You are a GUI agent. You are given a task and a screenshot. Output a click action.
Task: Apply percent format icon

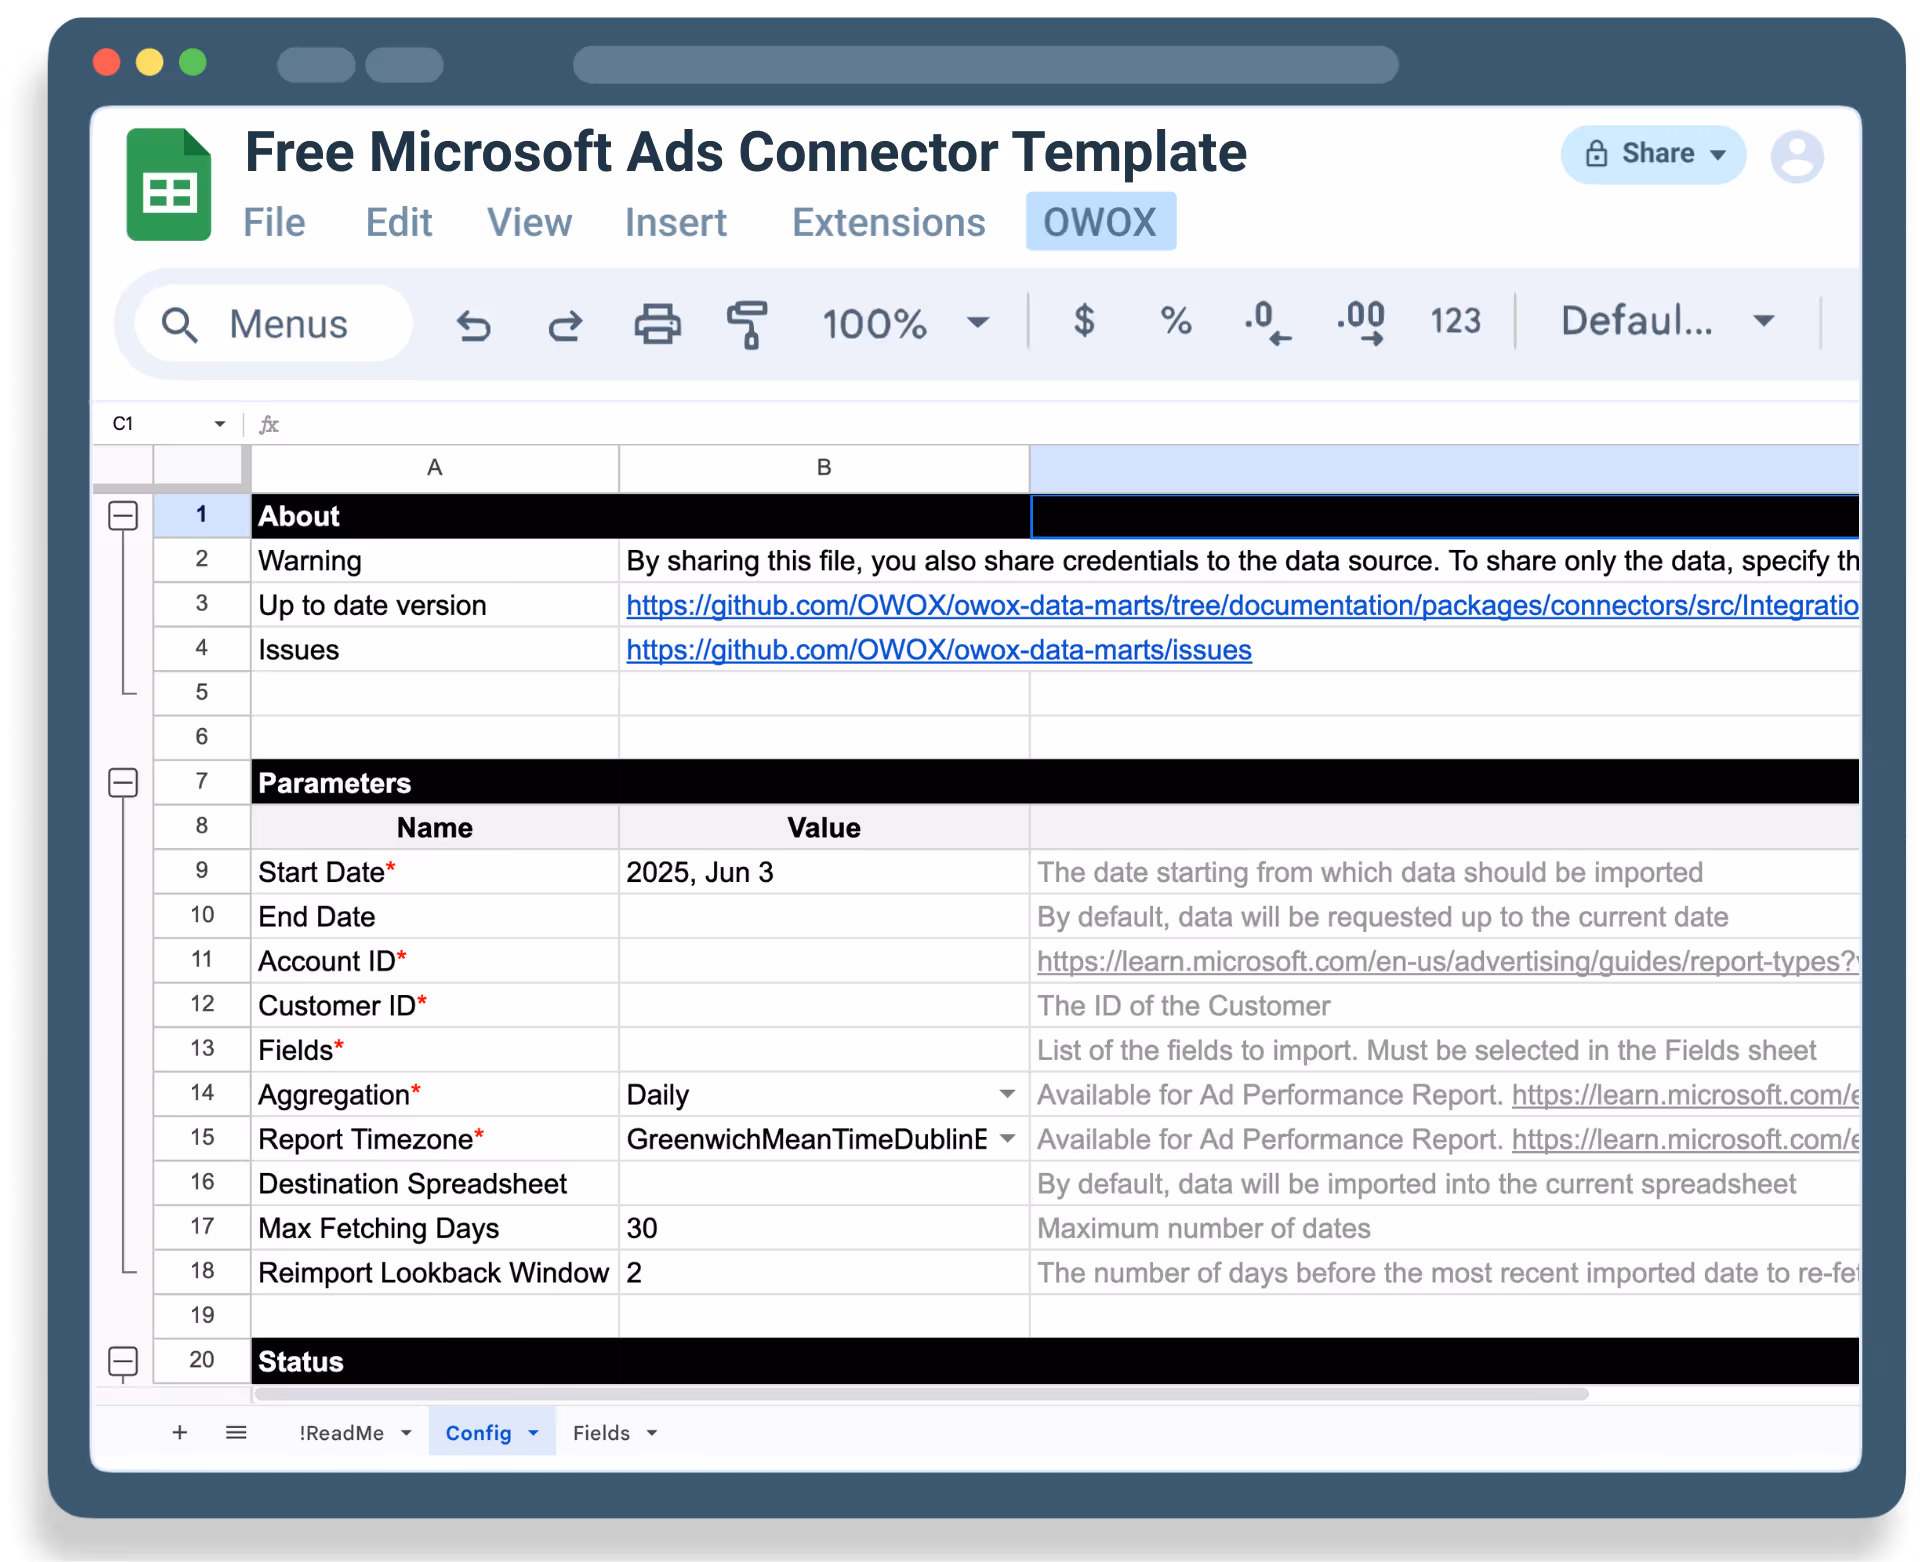1176,321
